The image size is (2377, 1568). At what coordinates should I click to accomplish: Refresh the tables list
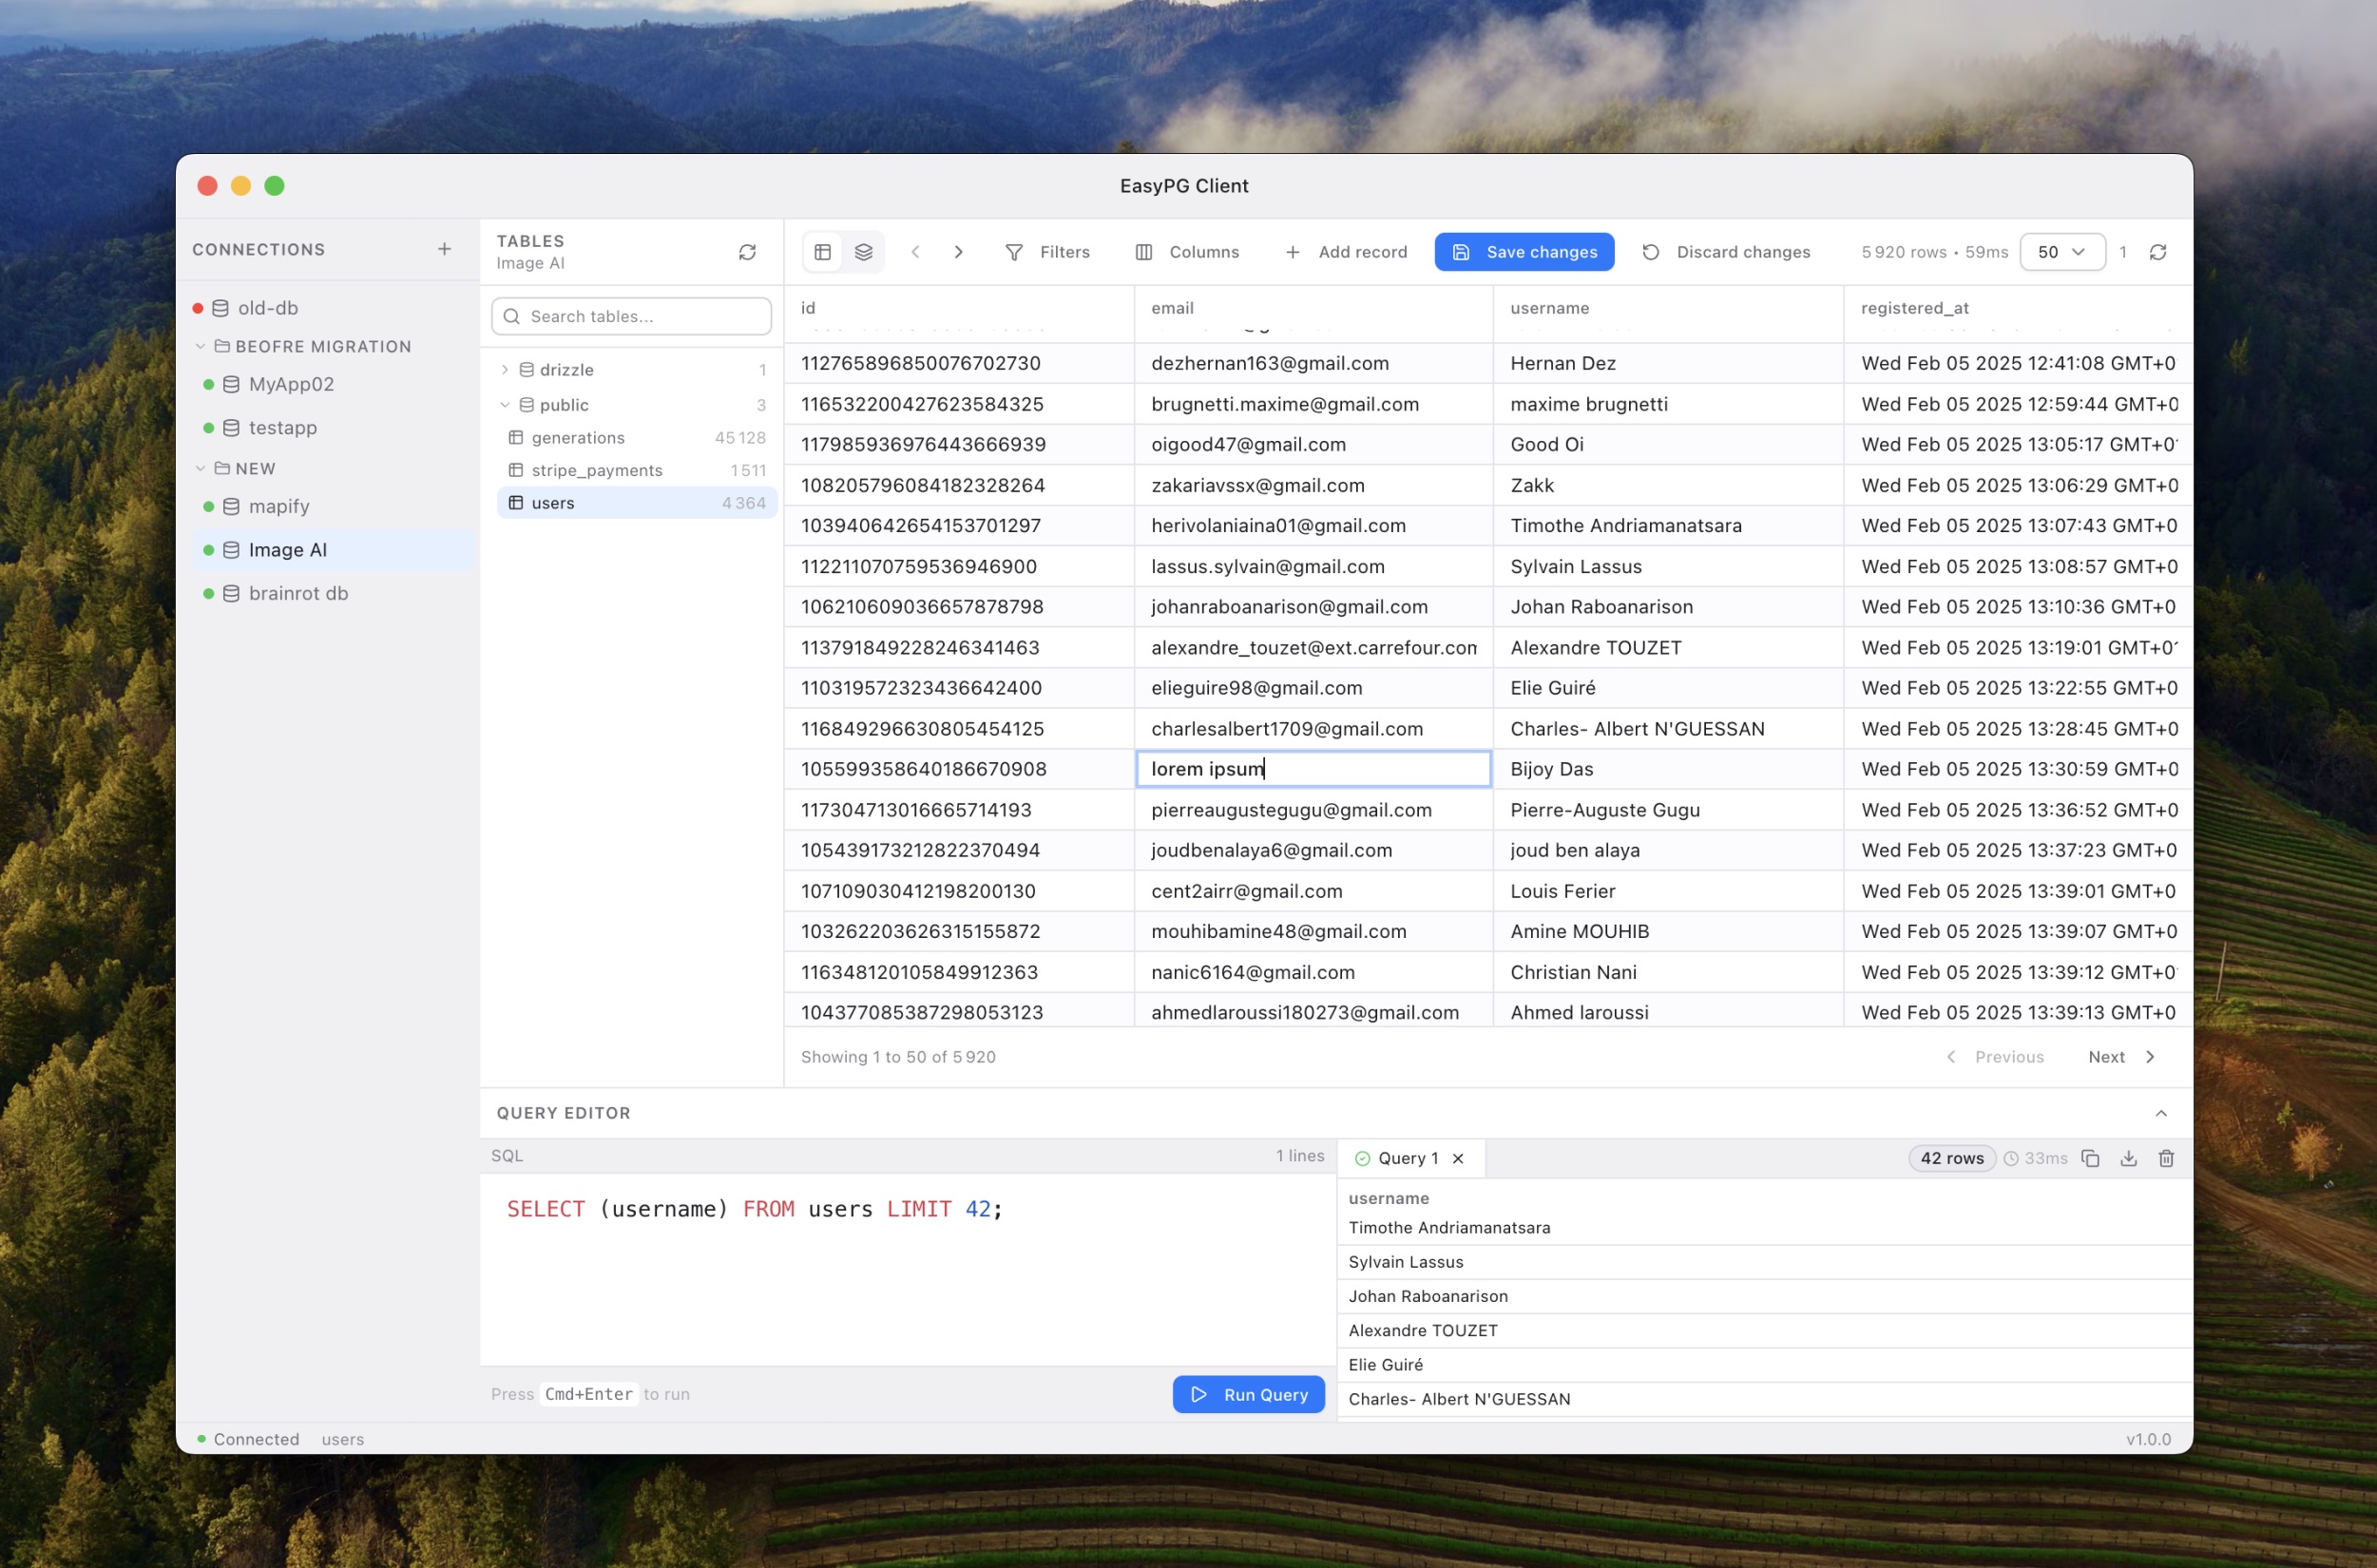(x=747, y=252)
